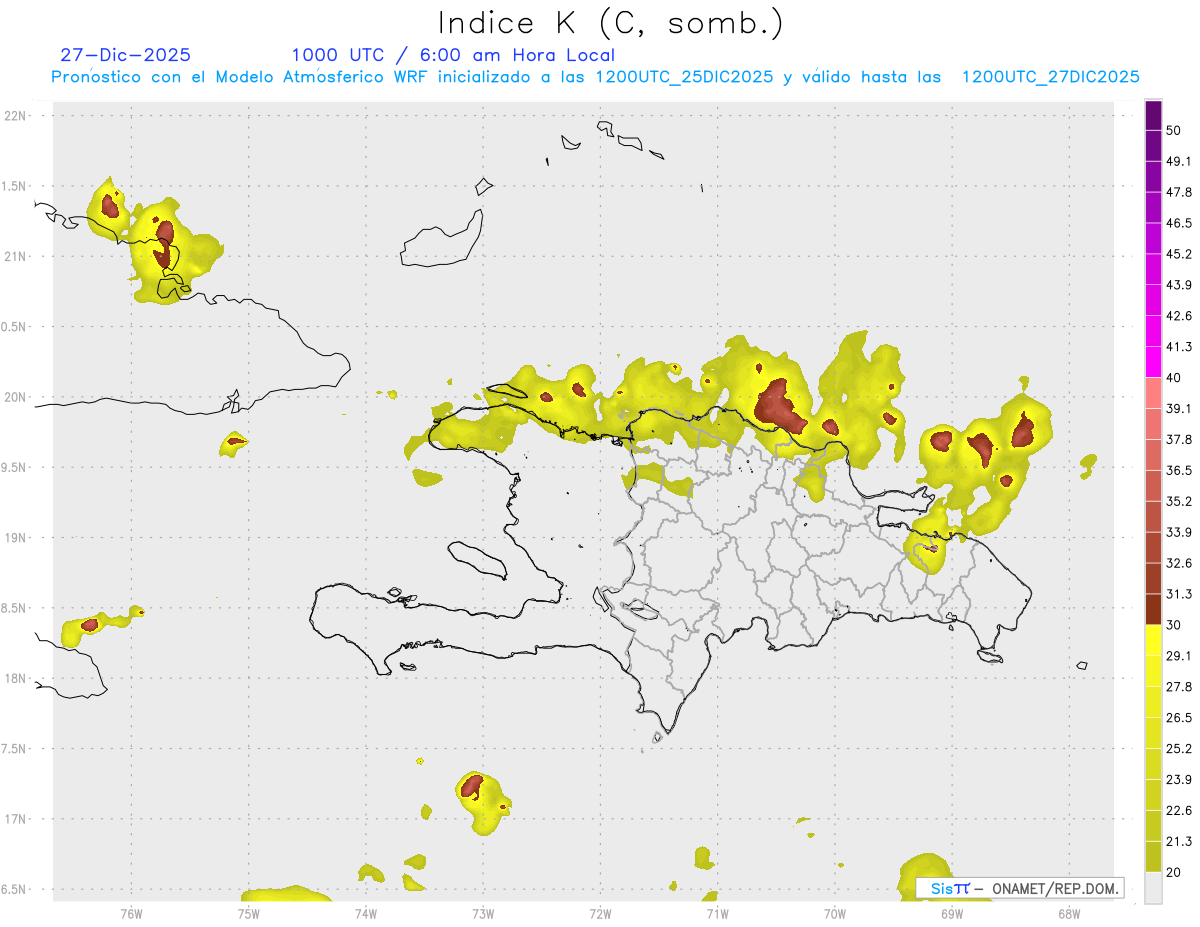The width and height of the screenshot is (1200, 927).
Task: Click the colorbar value "36.5"
Action: [x=1178, y=471]
